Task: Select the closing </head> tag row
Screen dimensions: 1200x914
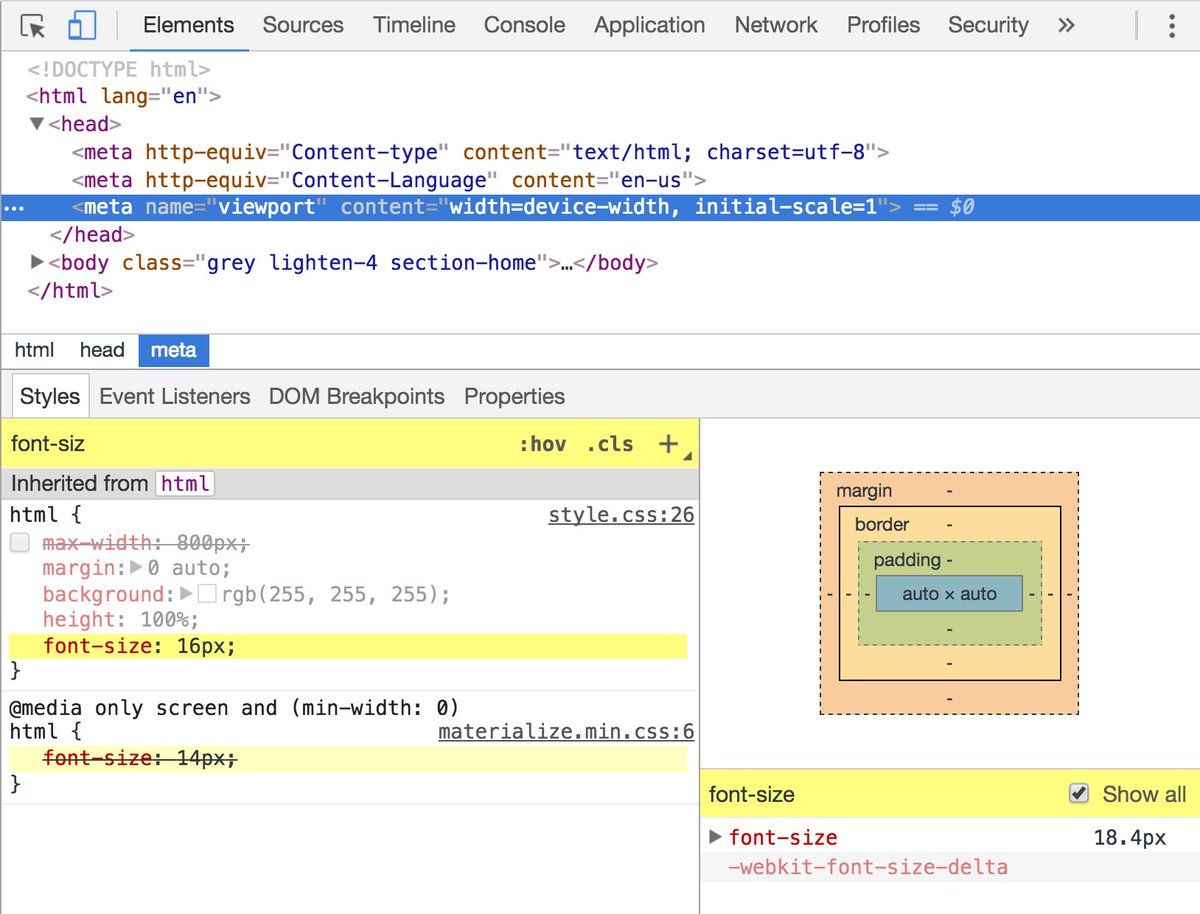Action: coord(92,235)
